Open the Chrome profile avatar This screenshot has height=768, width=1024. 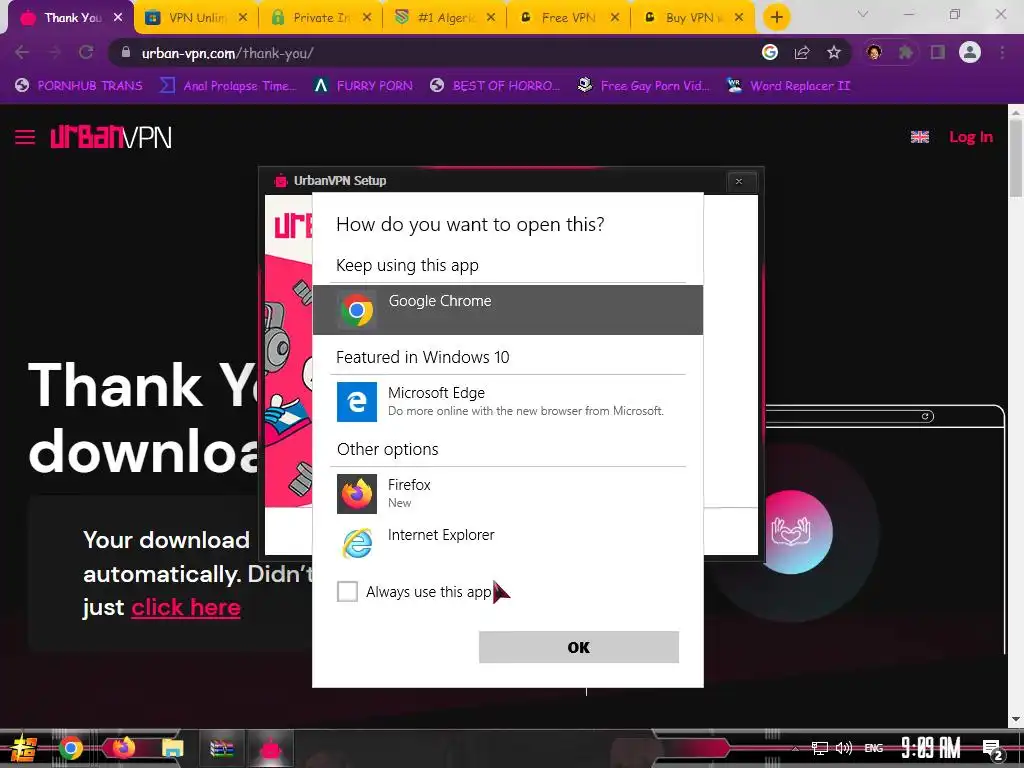pos(970,53)
